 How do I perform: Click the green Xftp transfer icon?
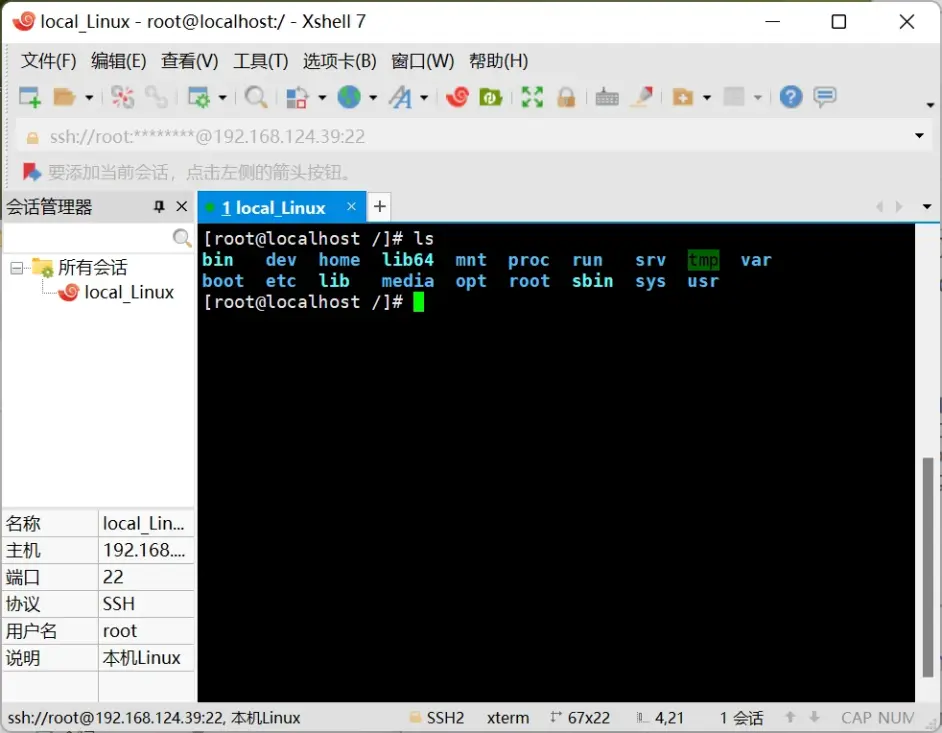pos(490,97)
